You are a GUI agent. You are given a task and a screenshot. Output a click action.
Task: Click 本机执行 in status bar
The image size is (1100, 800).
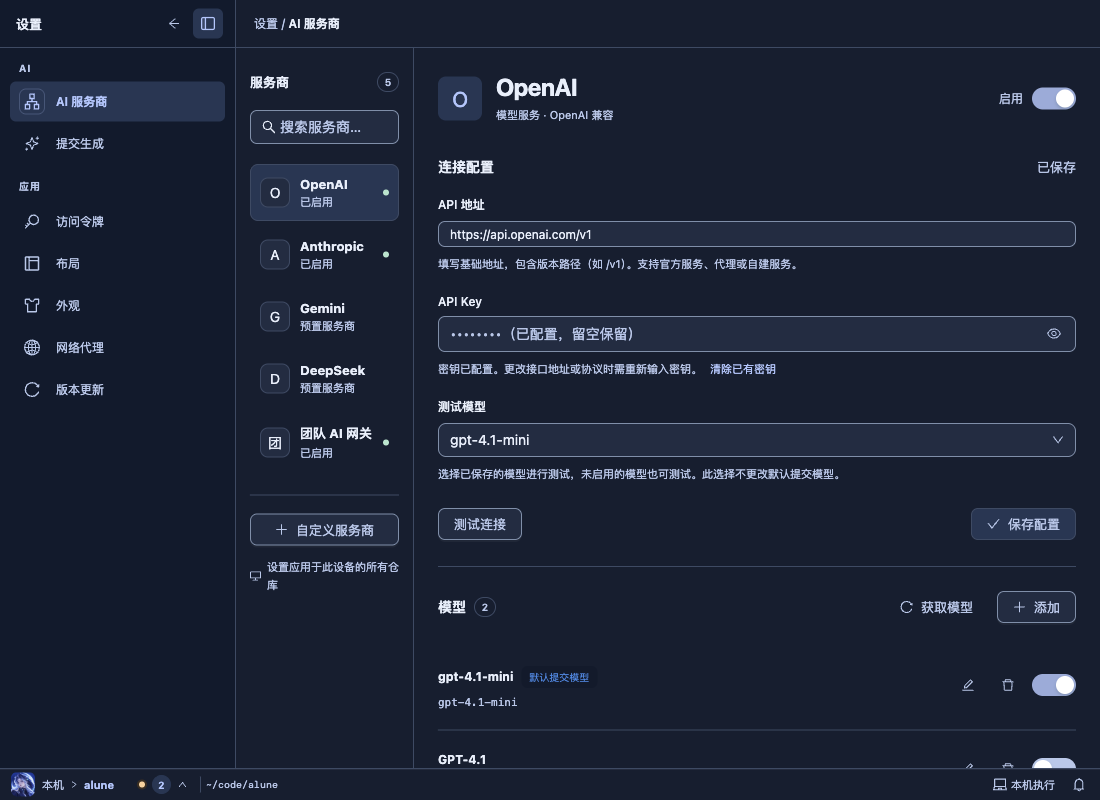point(1024,785)
